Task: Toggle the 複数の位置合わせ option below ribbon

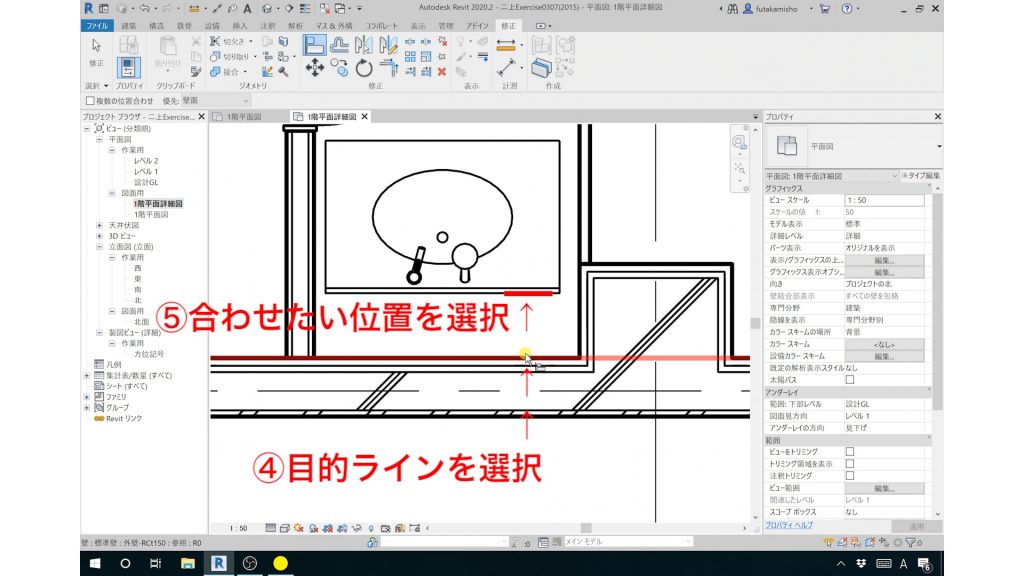Action: (88, 100)
